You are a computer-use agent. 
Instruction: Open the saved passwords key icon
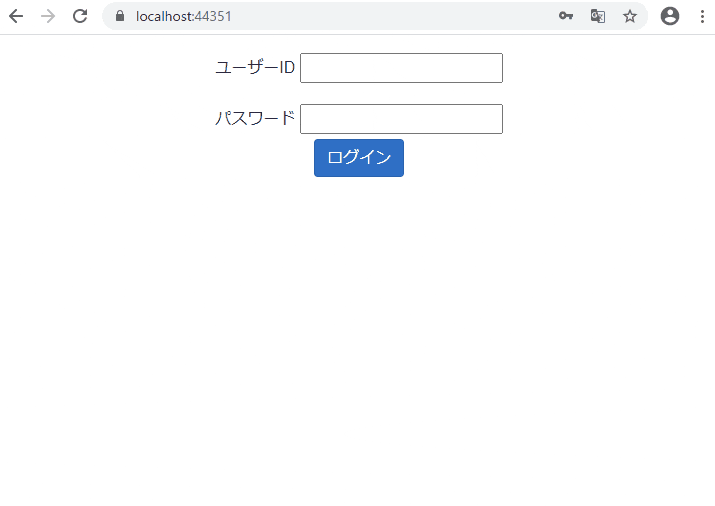click(566, 16)
